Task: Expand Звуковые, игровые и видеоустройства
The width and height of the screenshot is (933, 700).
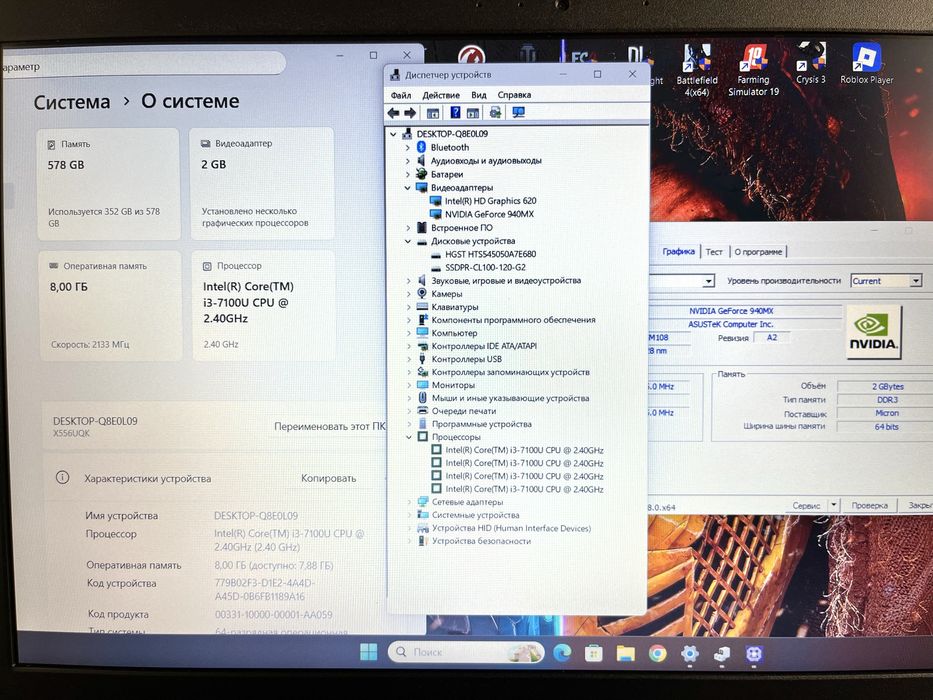Action: click(408, 280)
